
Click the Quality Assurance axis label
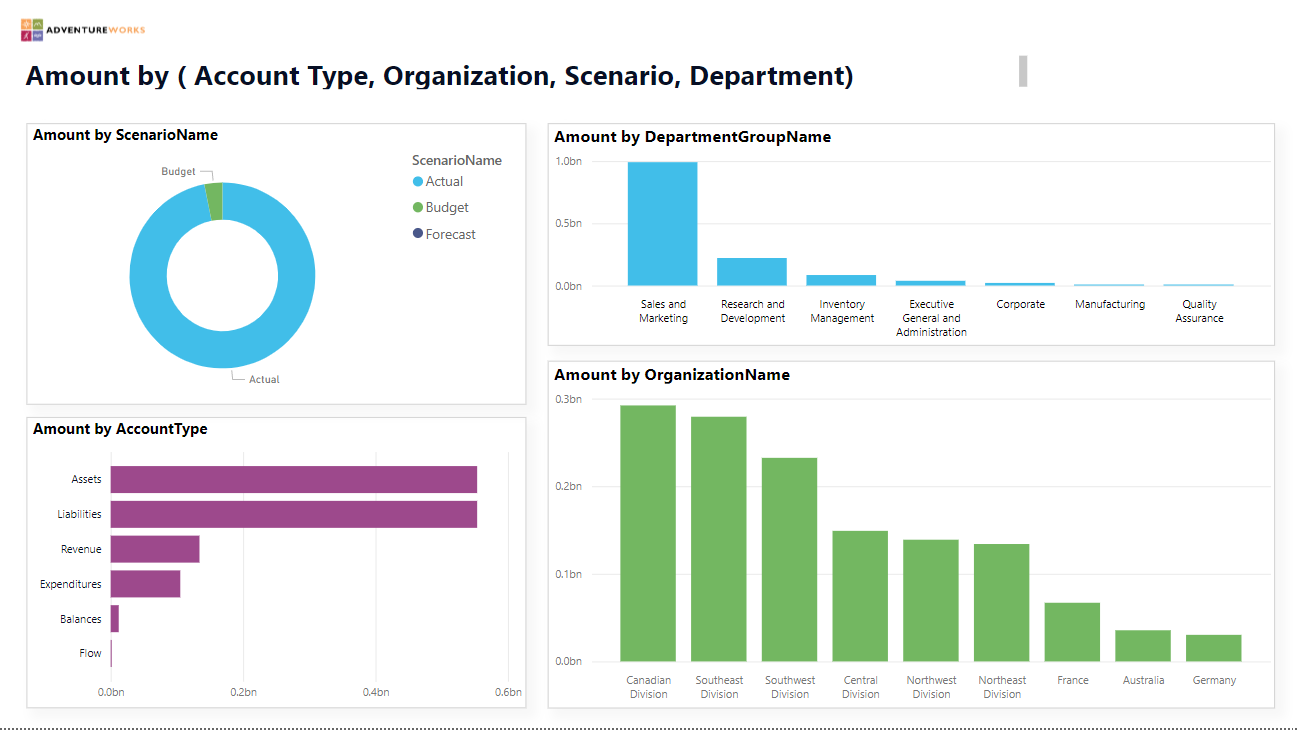(1199, 310)
